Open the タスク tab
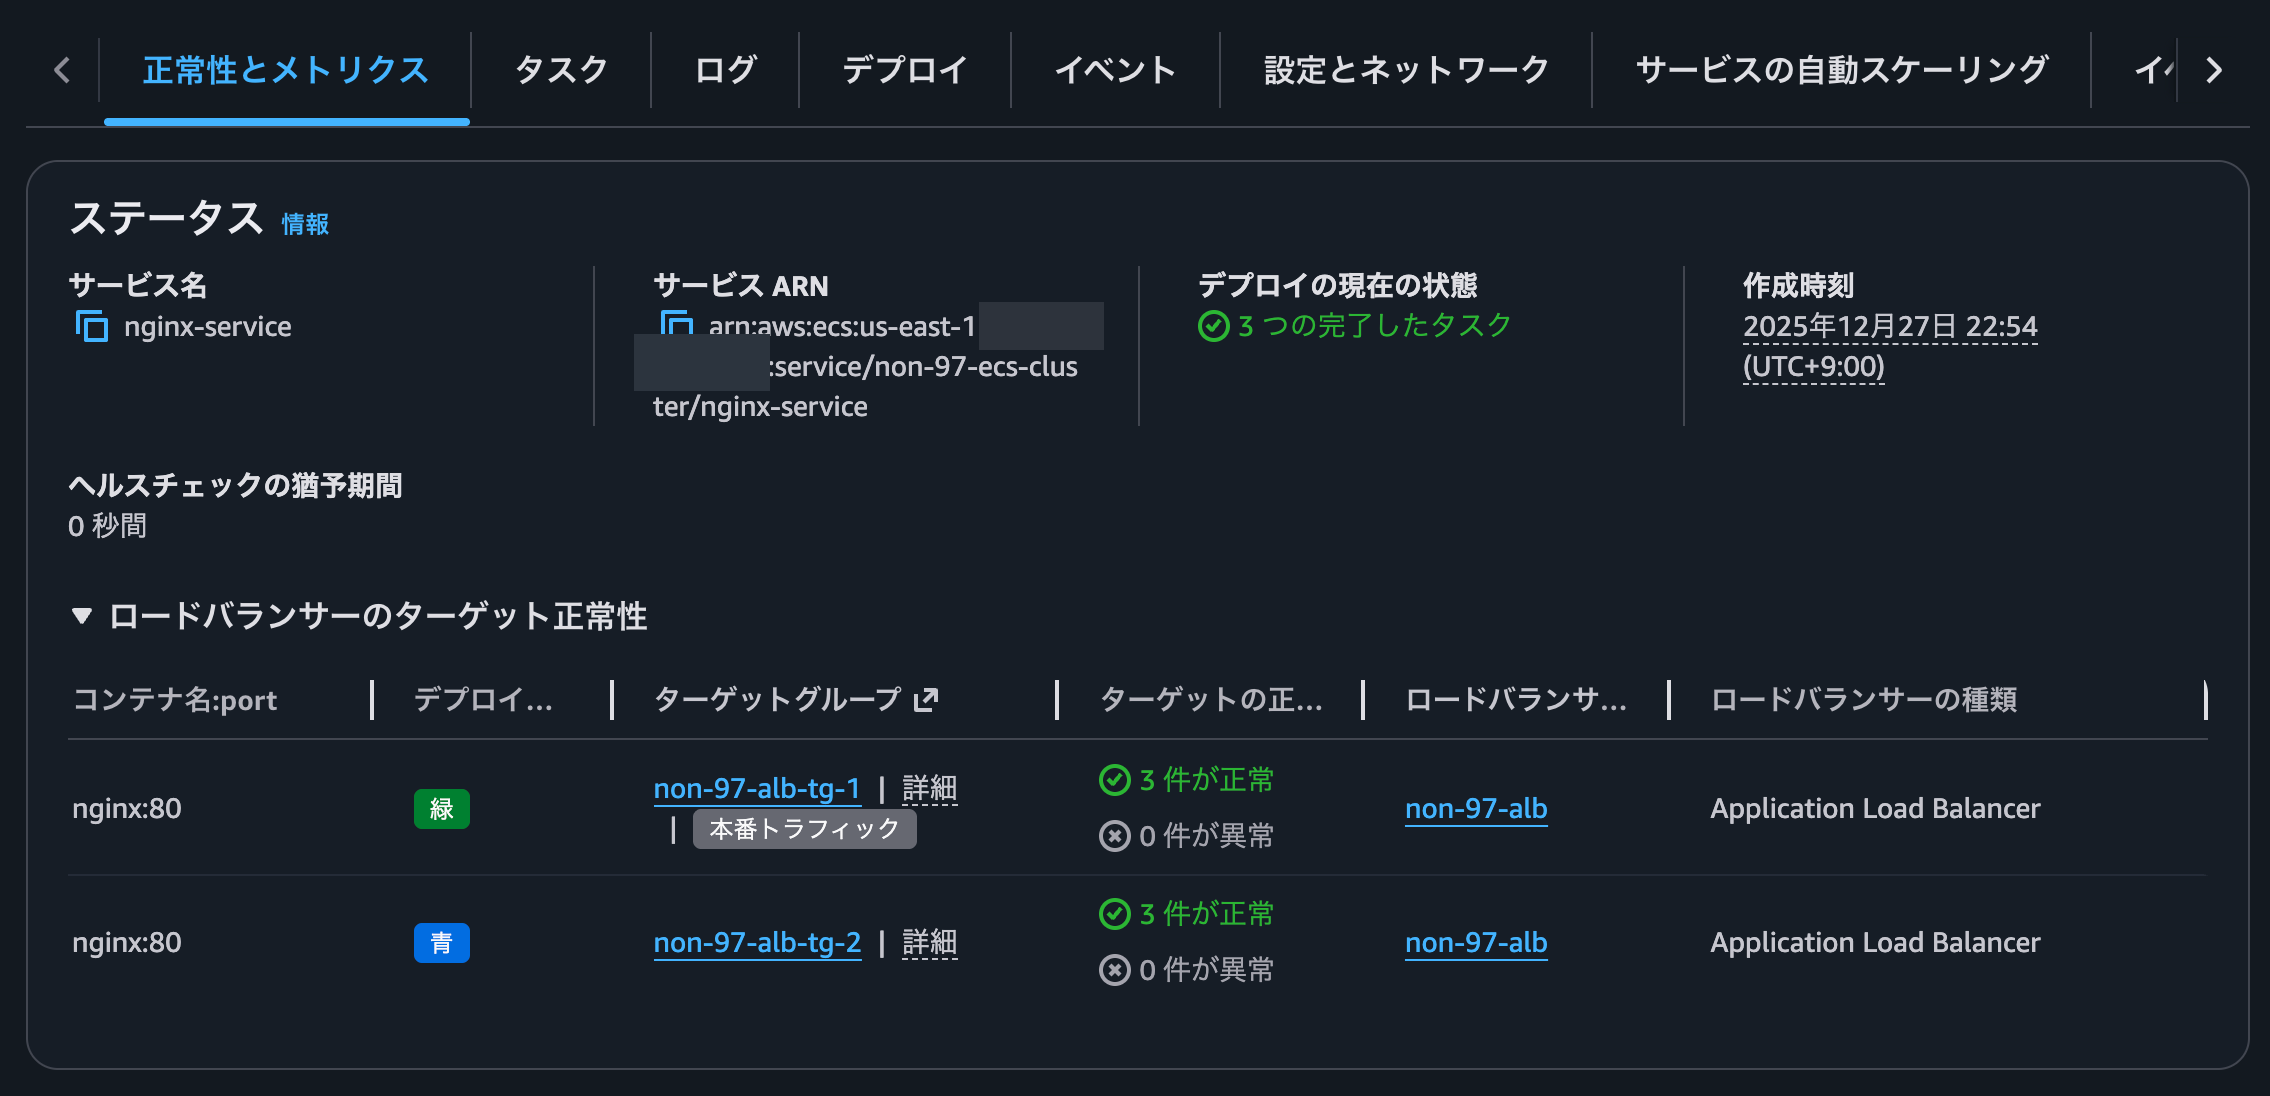Screen dimensions: 2270x1096 coord(561,70)
